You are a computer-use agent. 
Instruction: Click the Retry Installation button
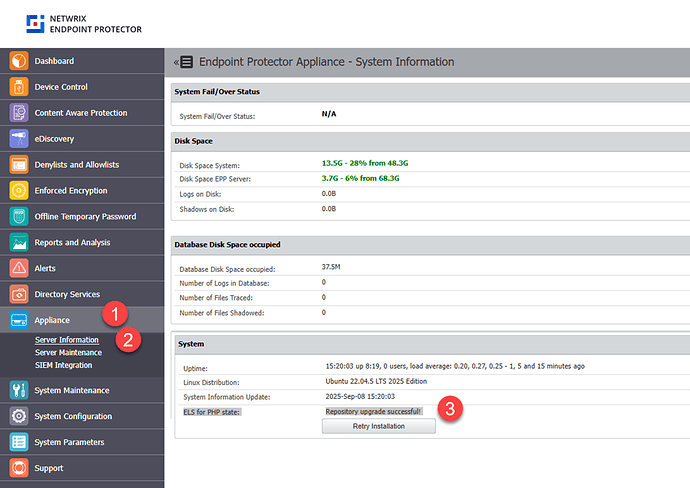[x=378, y=426]
